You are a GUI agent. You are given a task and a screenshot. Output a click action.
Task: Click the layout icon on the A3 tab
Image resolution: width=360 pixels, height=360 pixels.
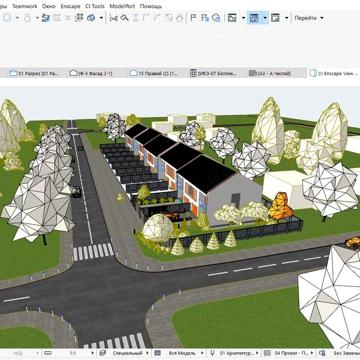pyautogui.click(x=252, y=73)
